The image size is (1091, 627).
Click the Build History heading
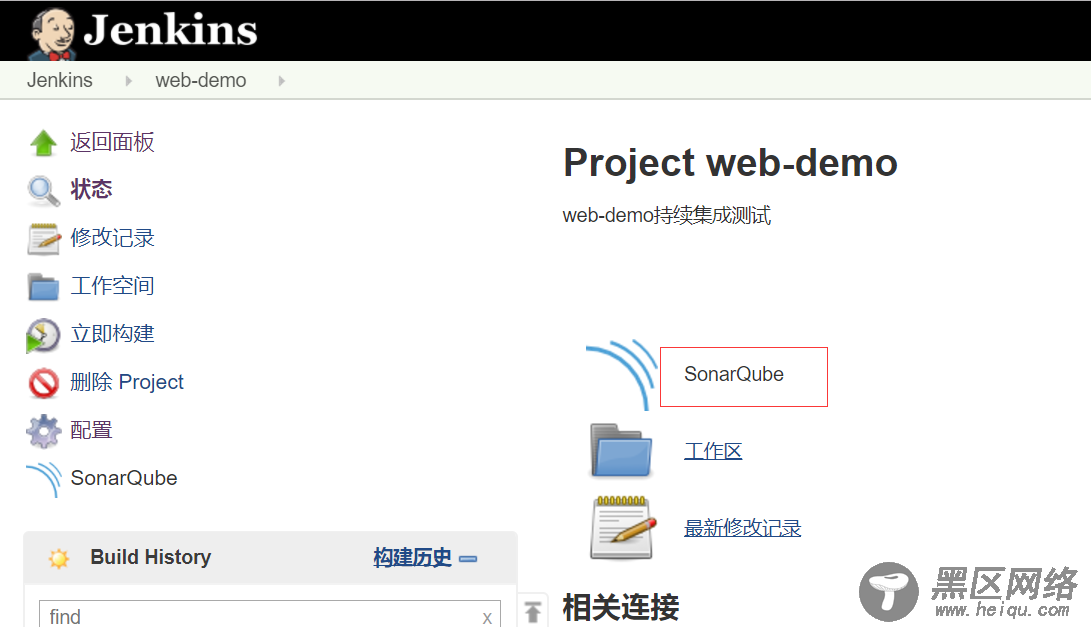tap(150, 557)
